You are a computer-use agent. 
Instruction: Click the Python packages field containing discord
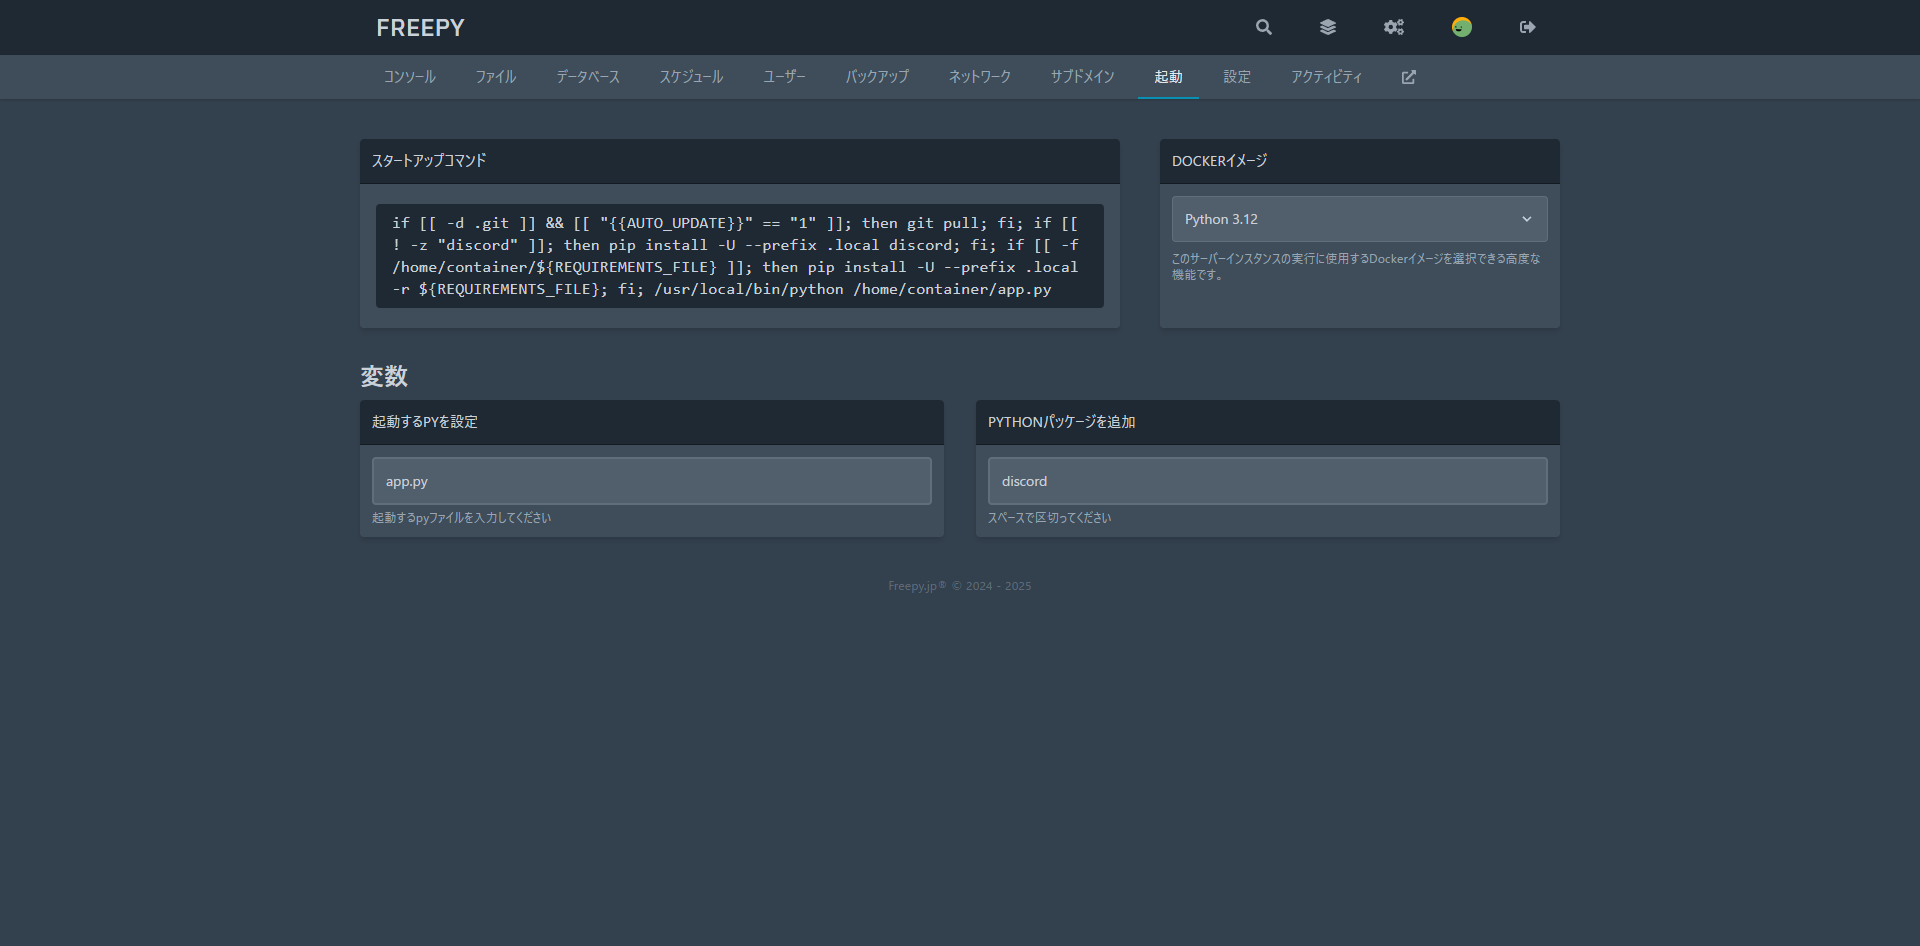1267,481
